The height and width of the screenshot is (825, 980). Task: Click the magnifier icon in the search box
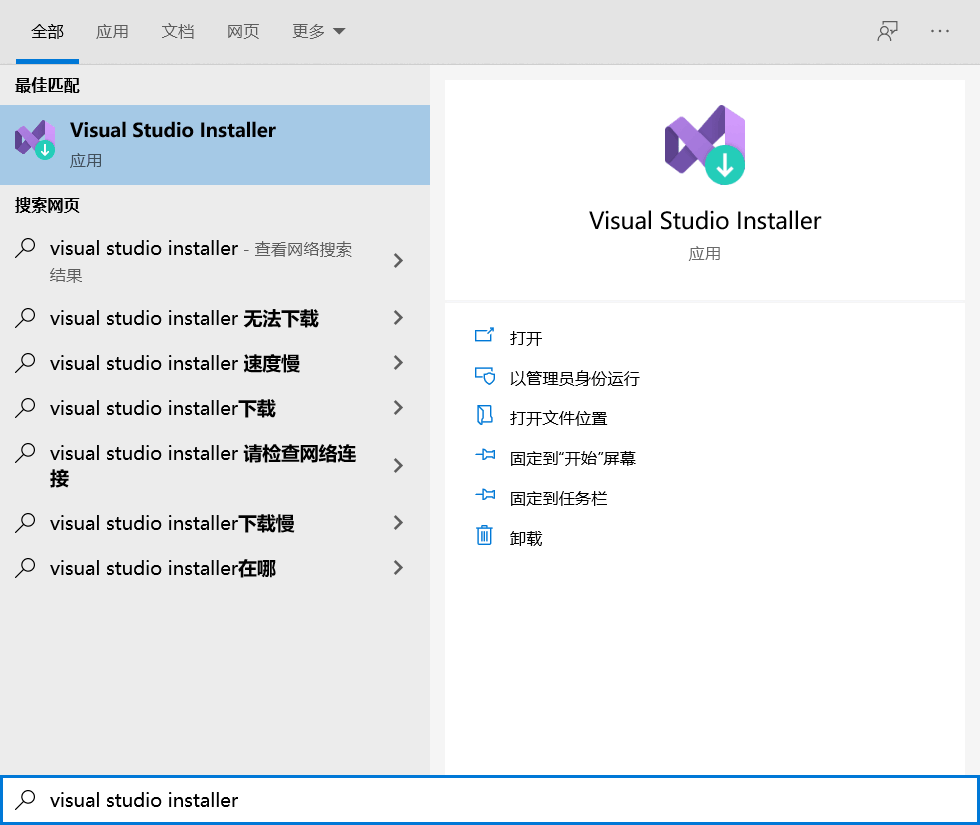pyautogui.click(x=25, y=799)
